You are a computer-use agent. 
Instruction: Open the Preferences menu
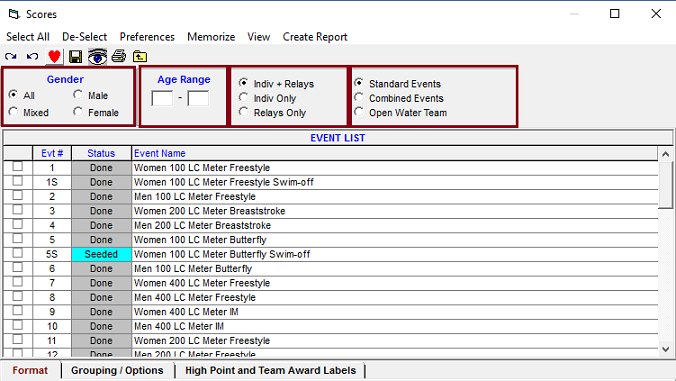[147, 37]
